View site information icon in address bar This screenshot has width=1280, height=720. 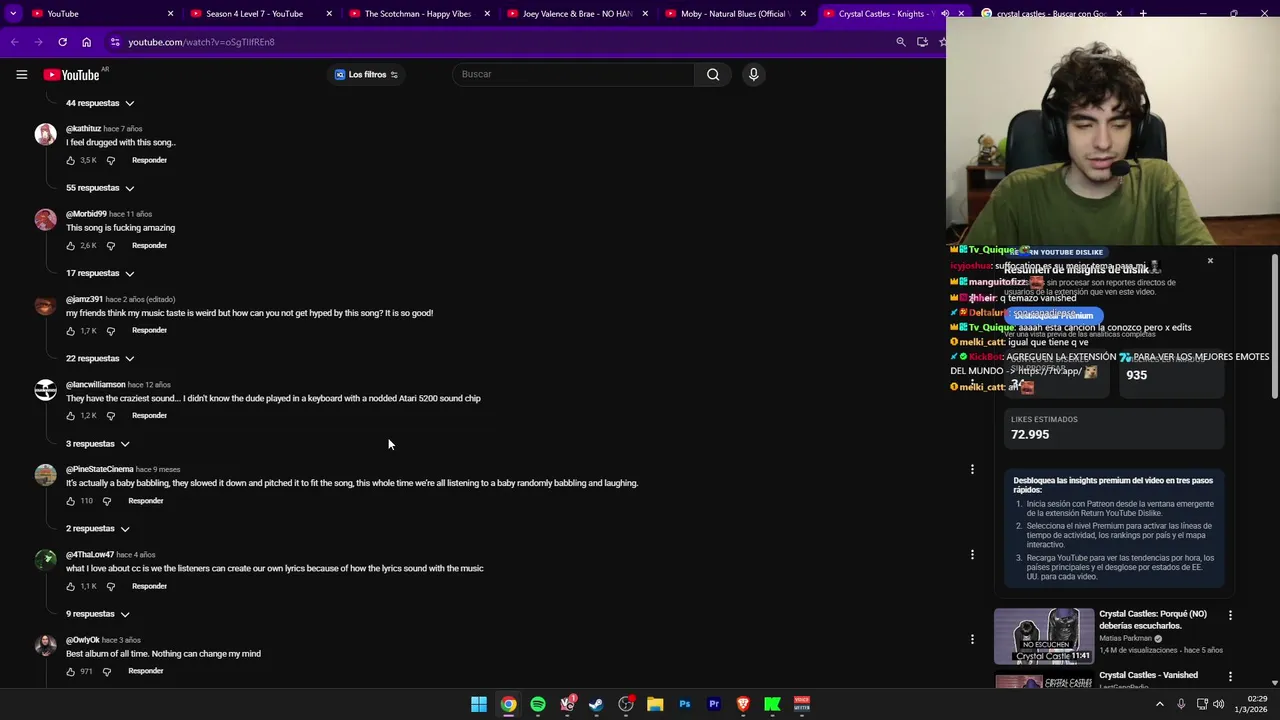click(115, 42)
